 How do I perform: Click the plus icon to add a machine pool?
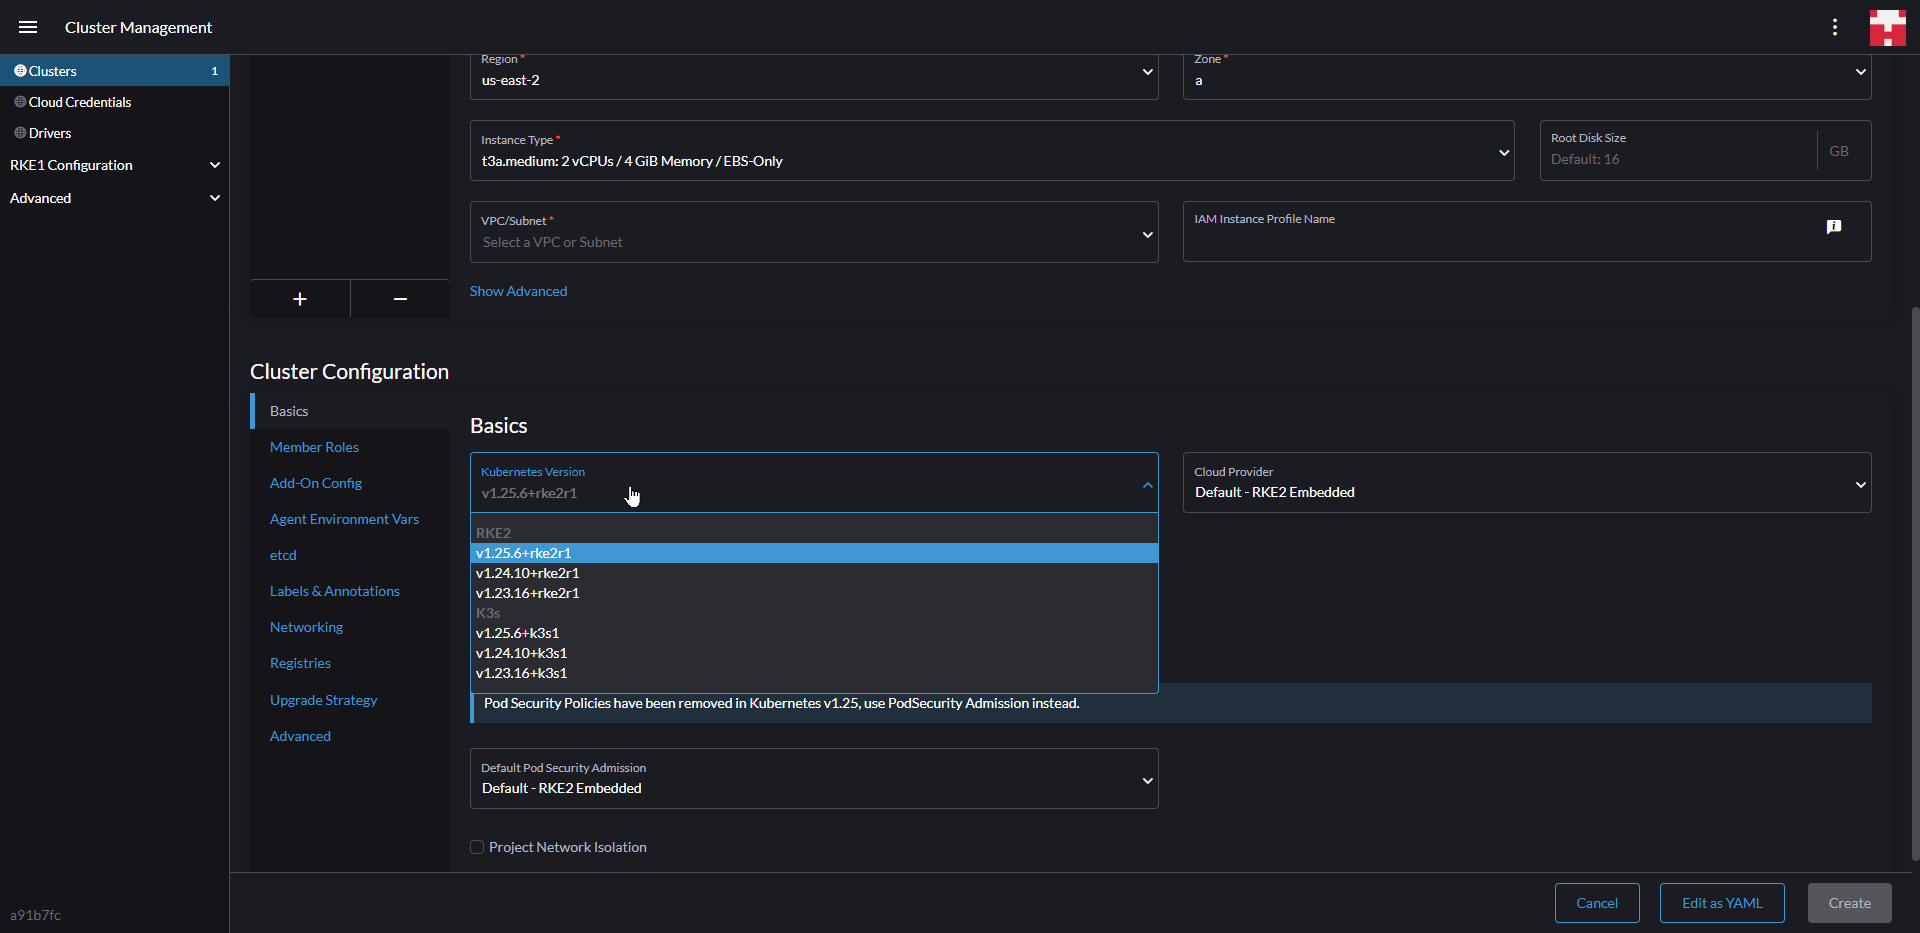pos(300,299)
